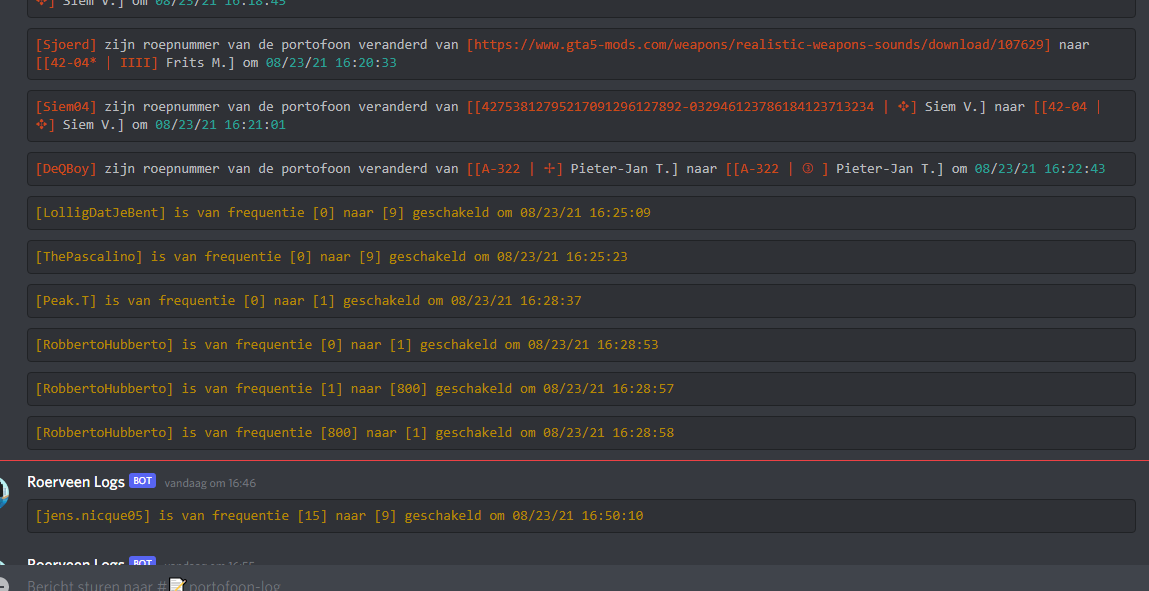Click the [Siem04] name in the callsign log

[66, 107]
